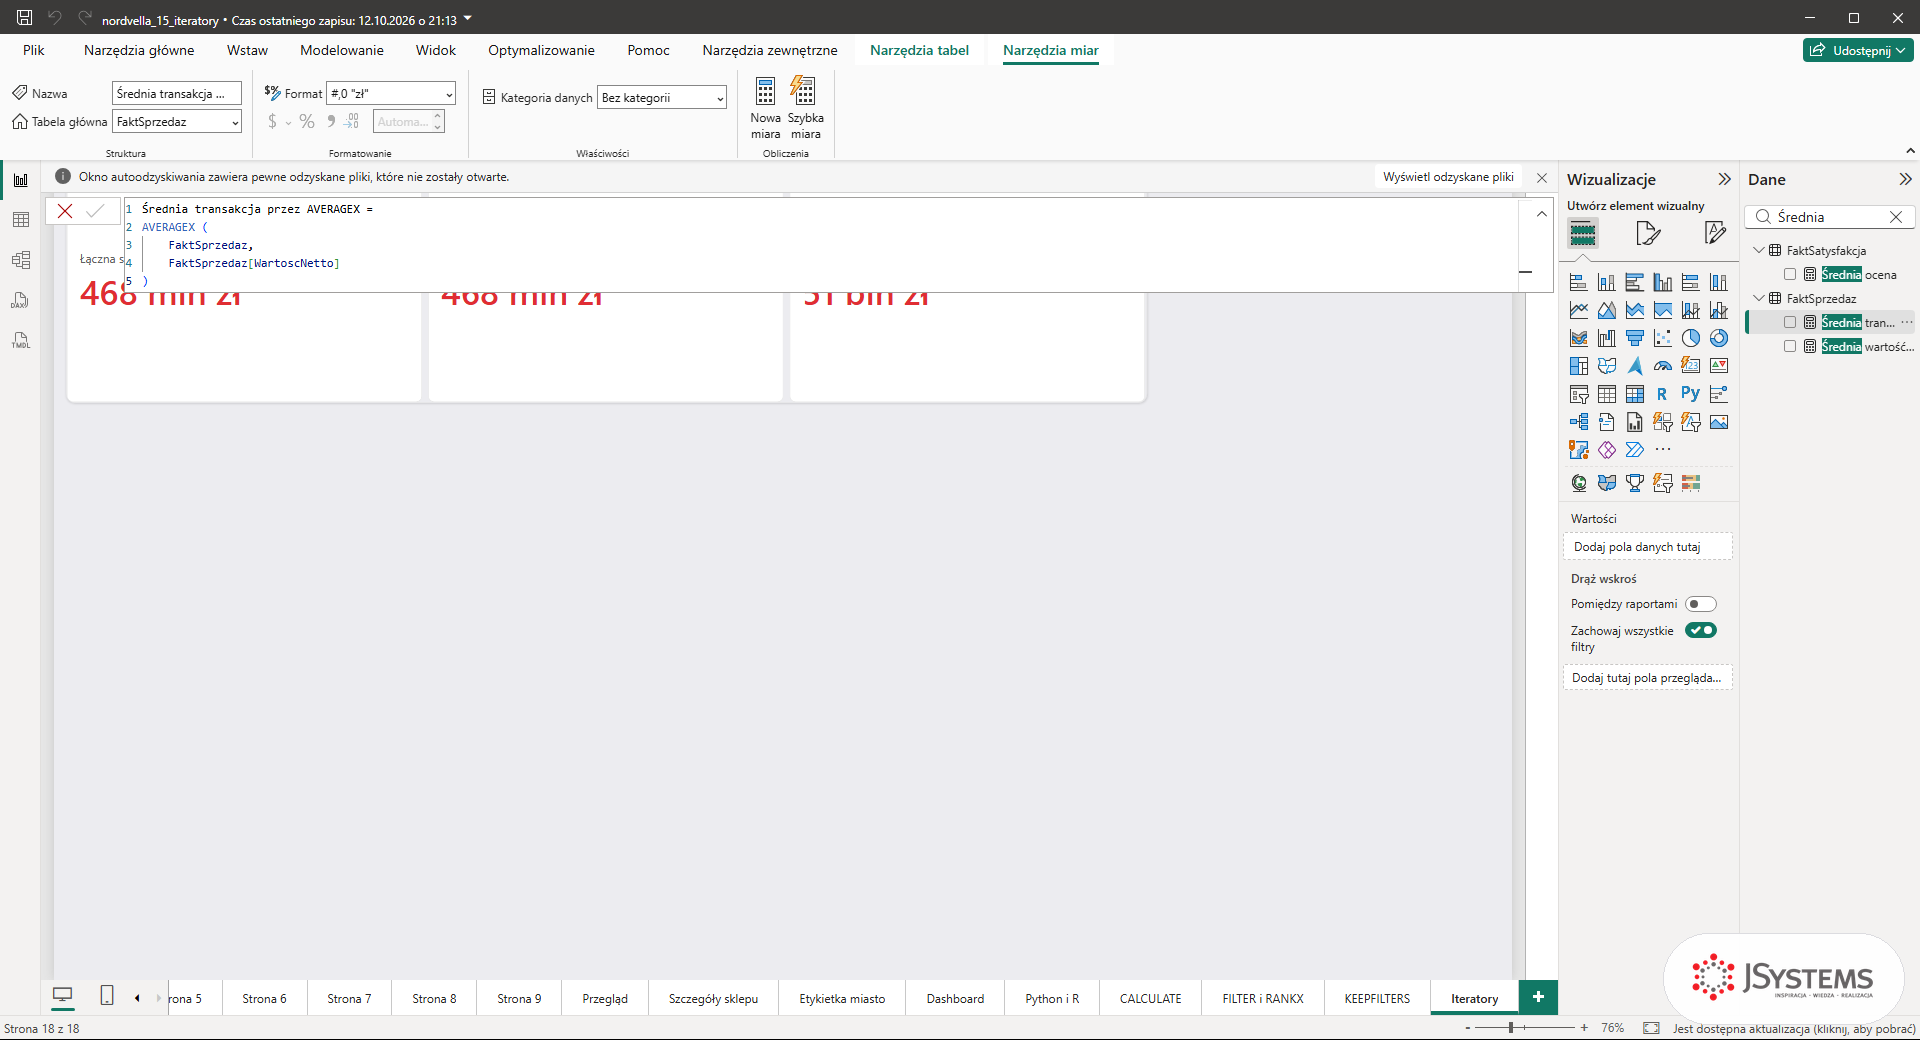Click Wyświetl odzyskane pliki button

pyautogui.click(x=1448, y=177)
